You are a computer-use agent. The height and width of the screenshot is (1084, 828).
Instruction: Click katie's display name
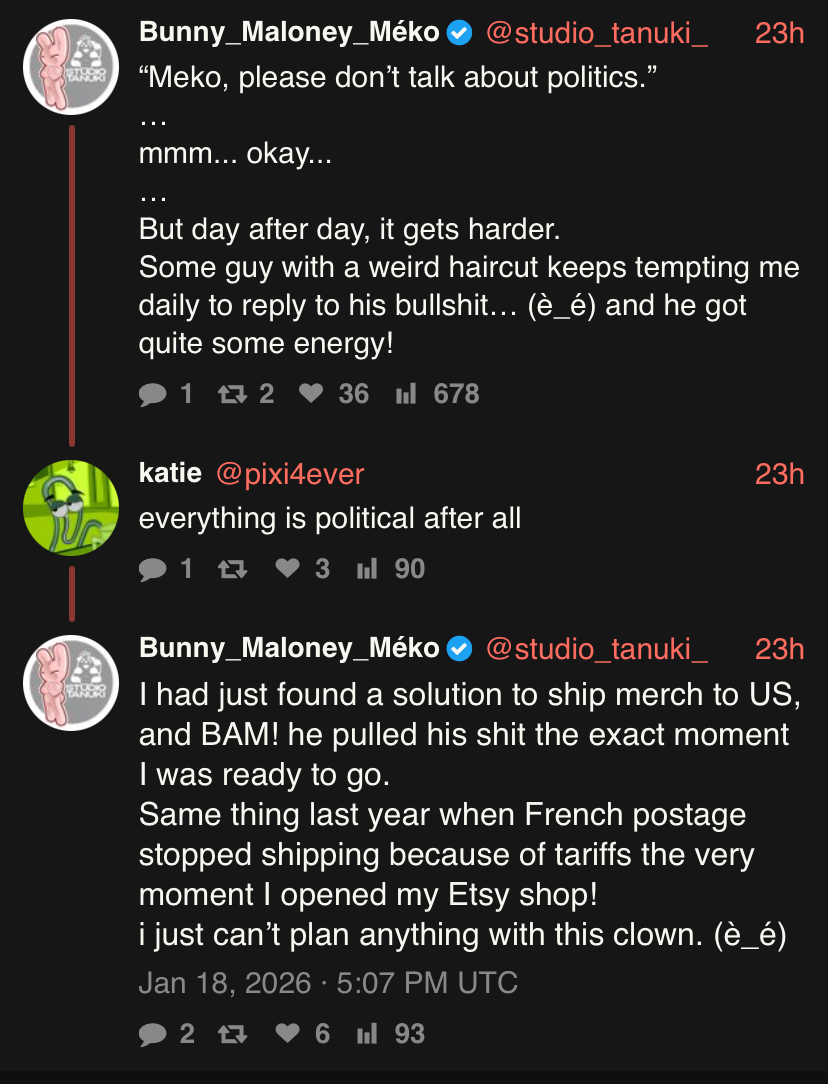click(x=170, y=473)
